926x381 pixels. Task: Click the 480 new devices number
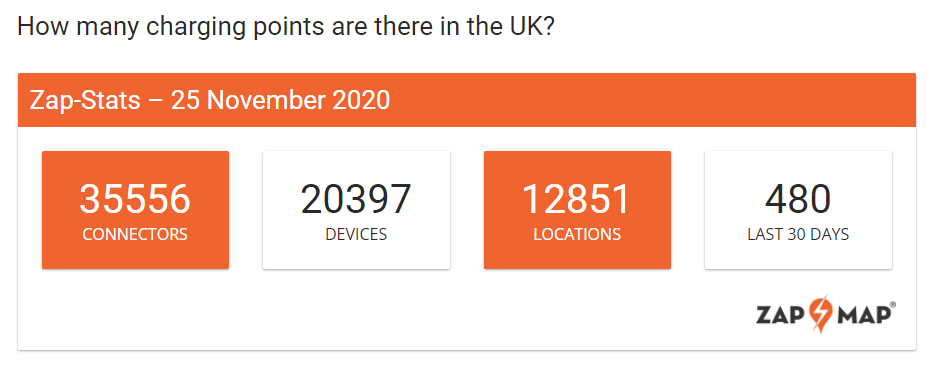click(x=798, y=199)
